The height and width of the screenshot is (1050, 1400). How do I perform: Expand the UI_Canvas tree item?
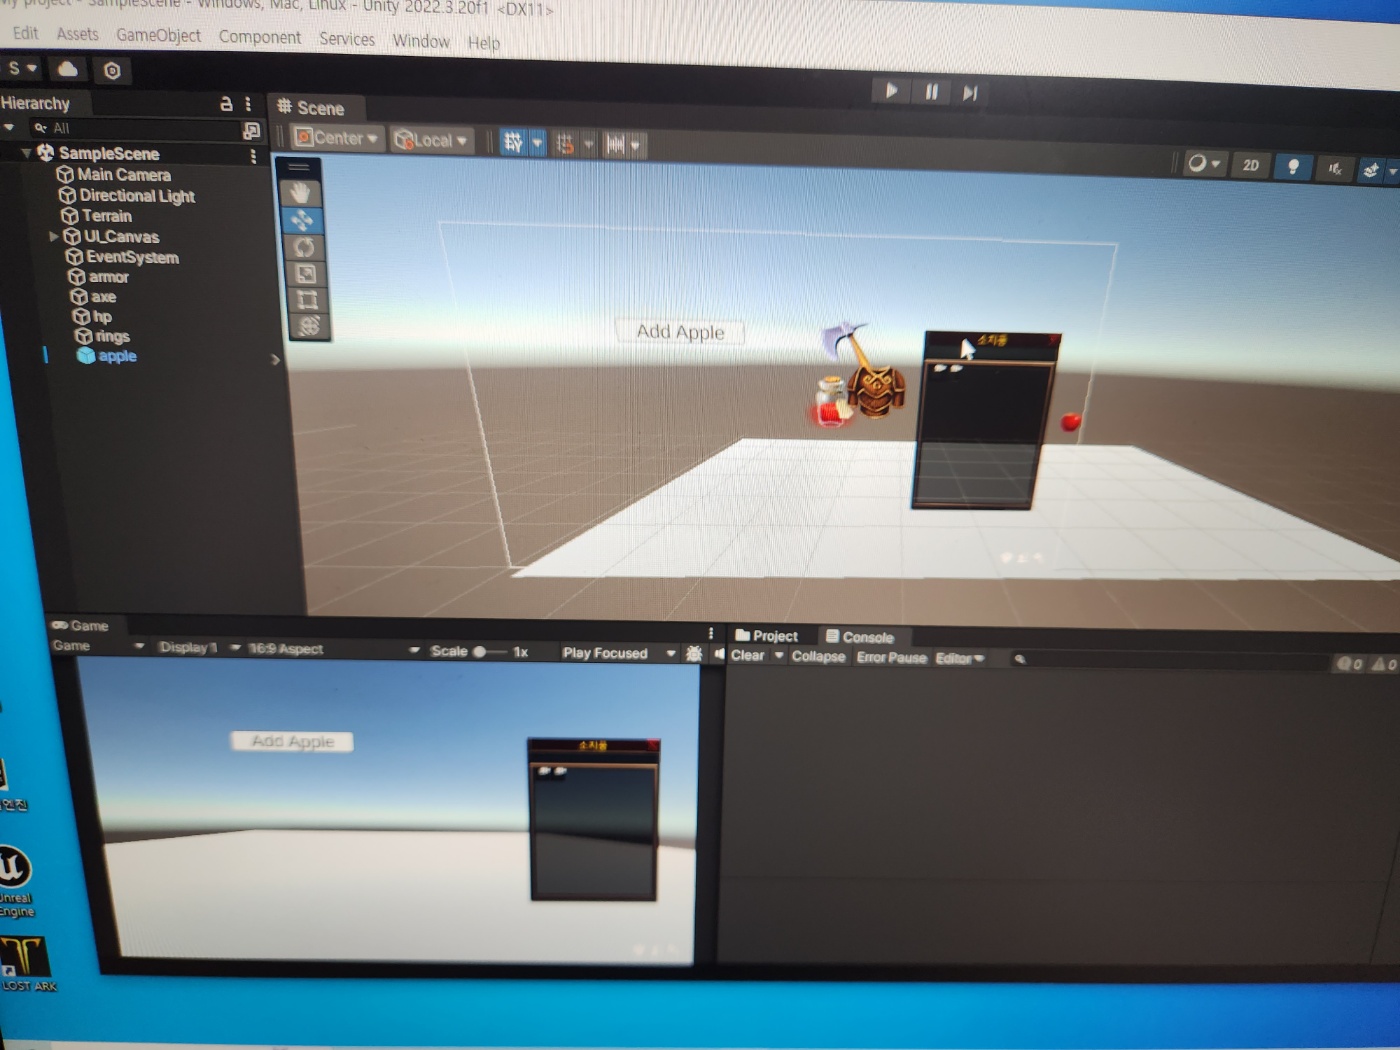(x=54, y=237)
